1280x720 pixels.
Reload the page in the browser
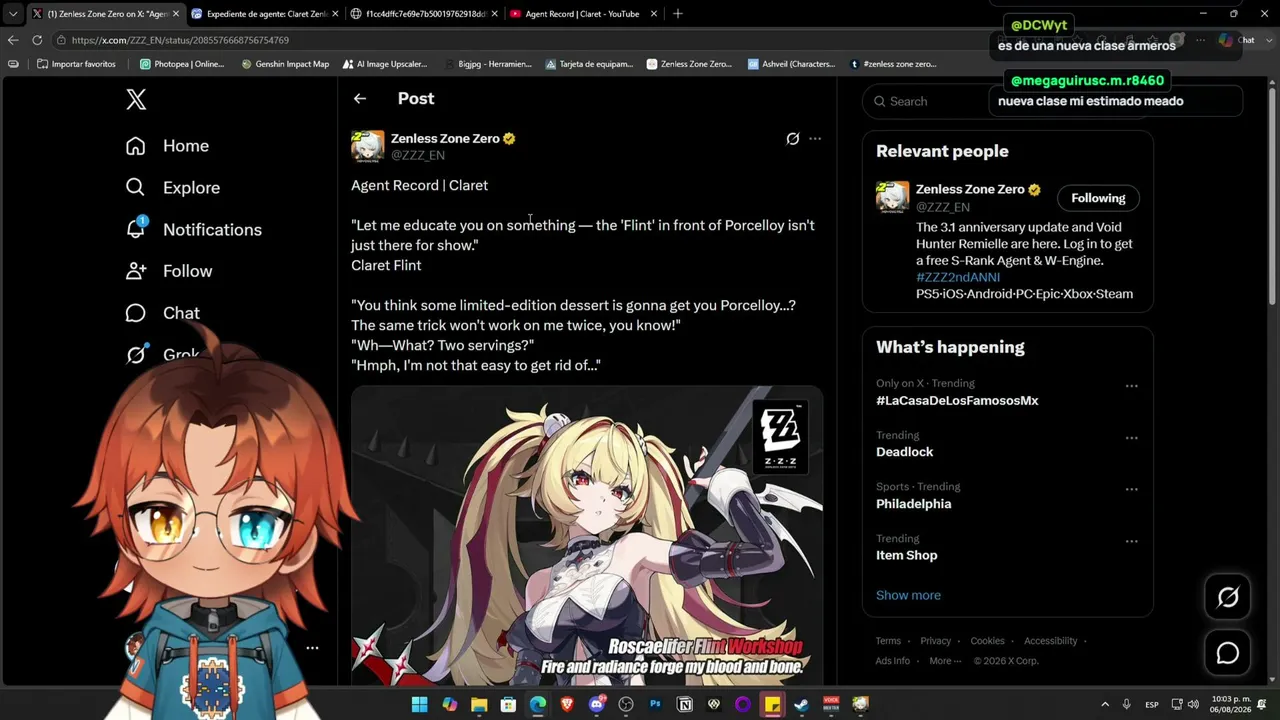coord(37,40)
